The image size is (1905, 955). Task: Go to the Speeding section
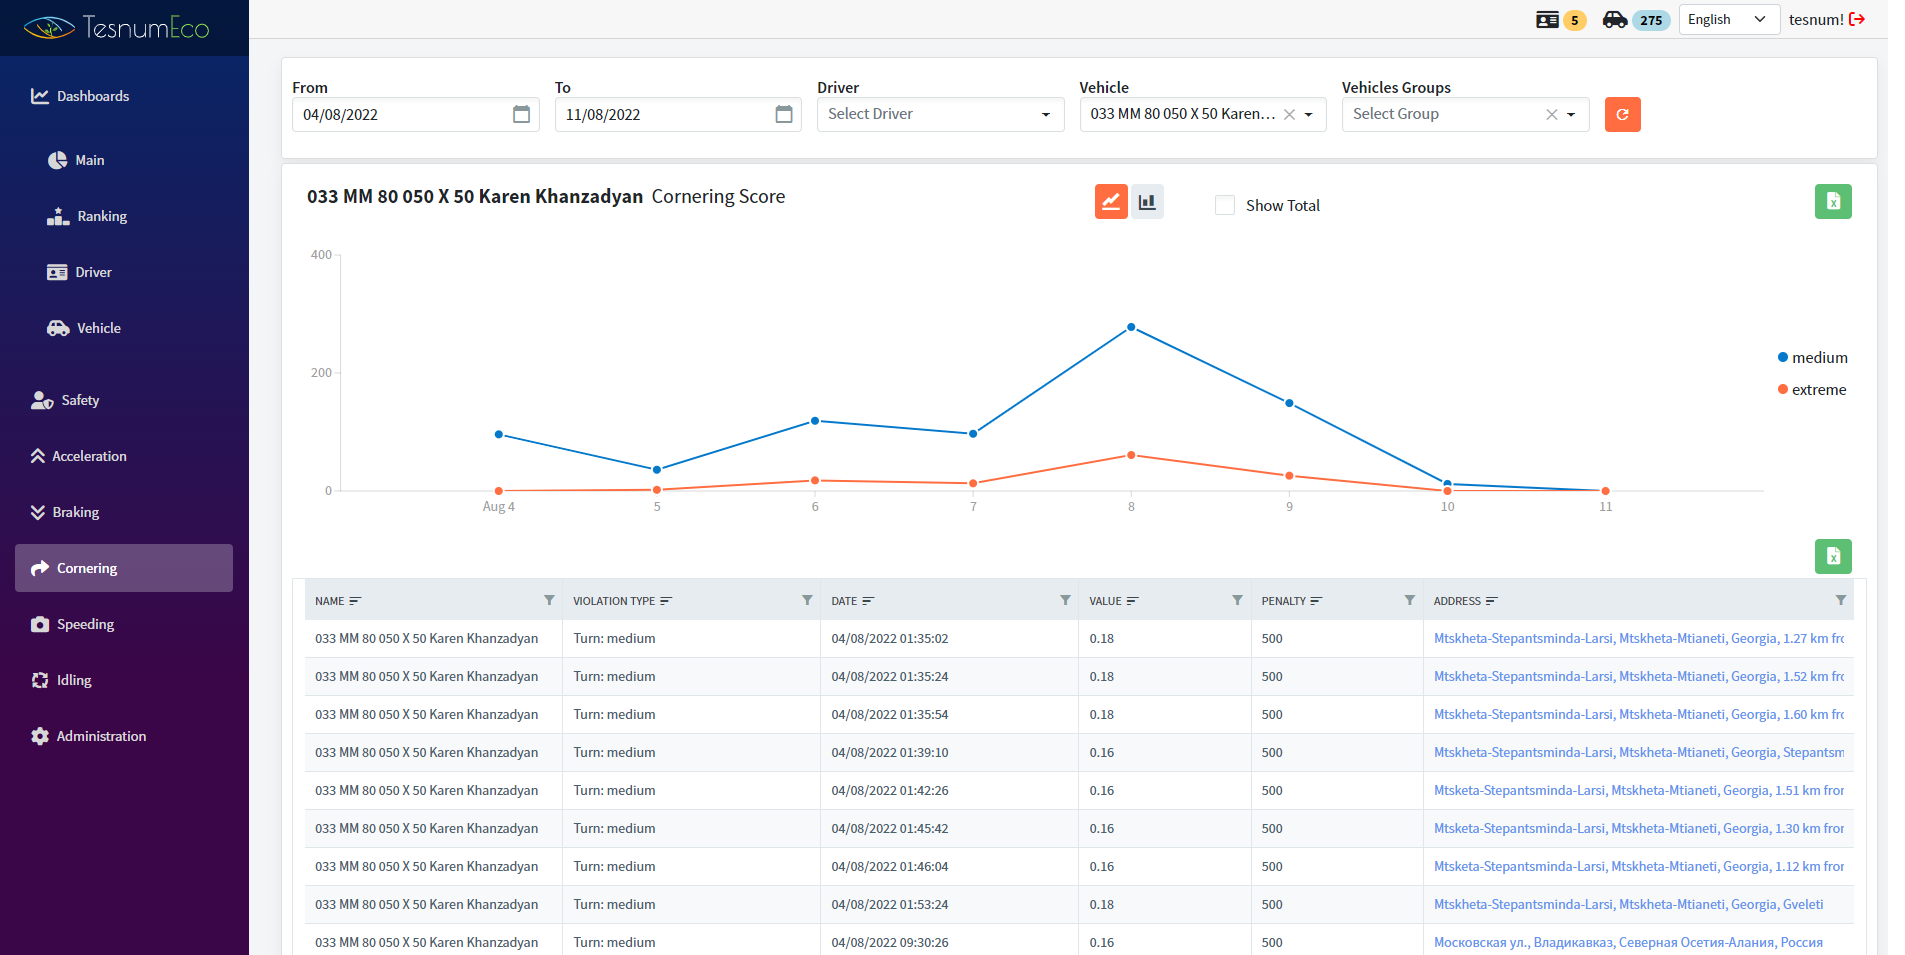85,624
